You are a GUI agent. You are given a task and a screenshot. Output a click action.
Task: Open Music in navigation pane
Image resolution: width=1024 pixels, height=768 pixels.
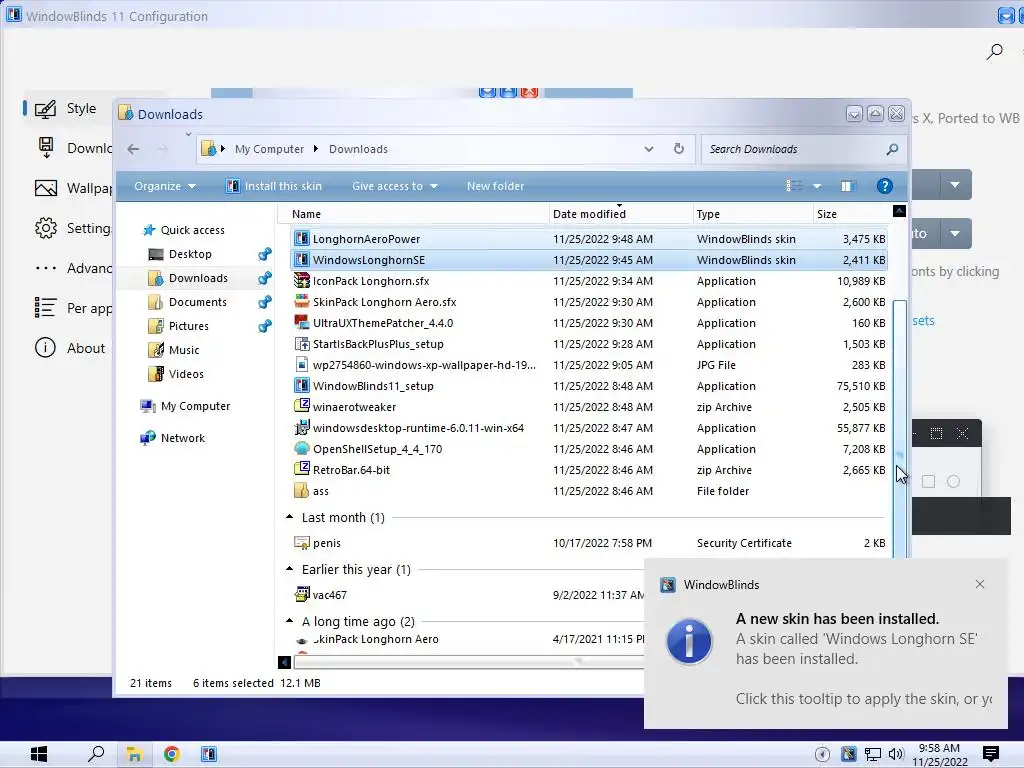[184, 350]
